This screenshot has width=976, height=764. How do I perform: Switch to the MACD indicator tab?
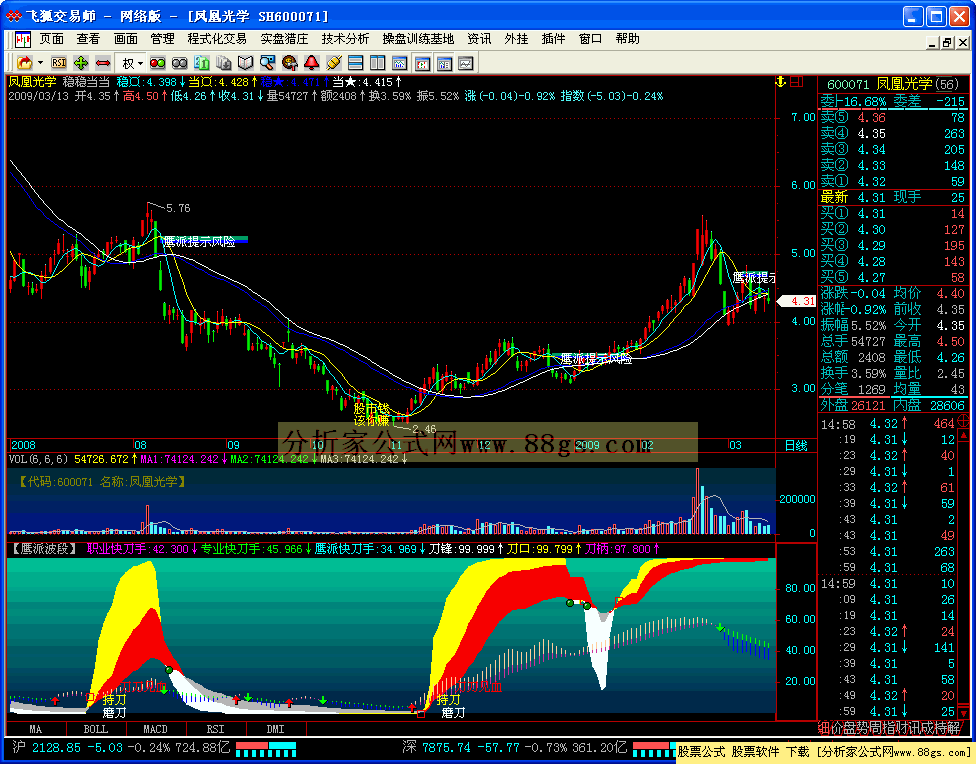[x=156, y=729]
